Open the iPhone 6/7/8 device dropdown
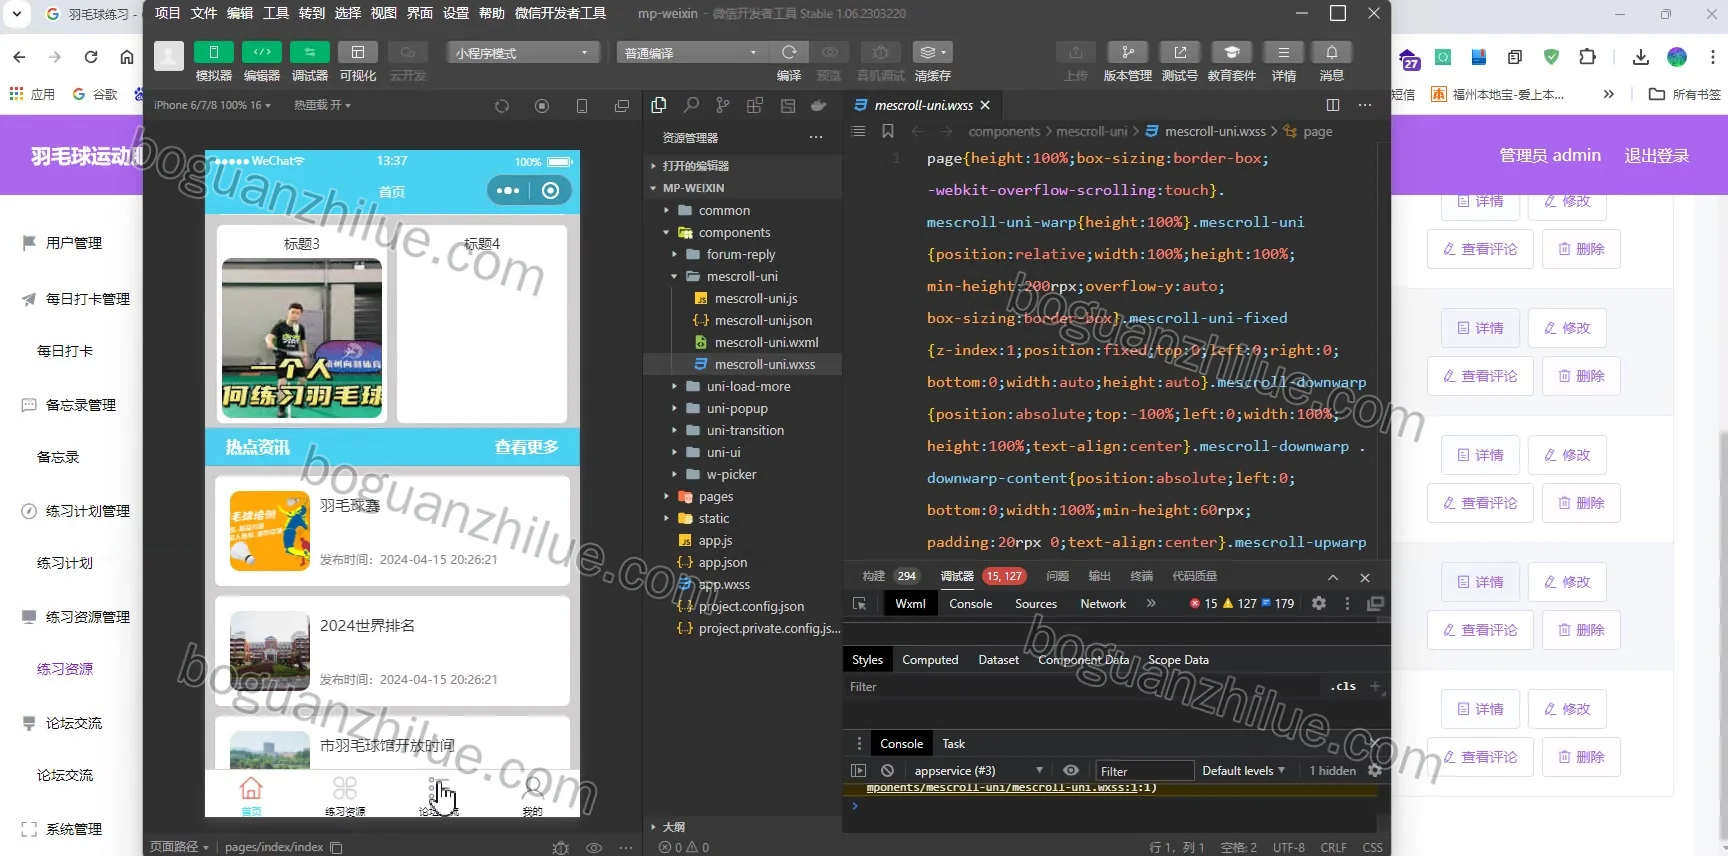 212,105
